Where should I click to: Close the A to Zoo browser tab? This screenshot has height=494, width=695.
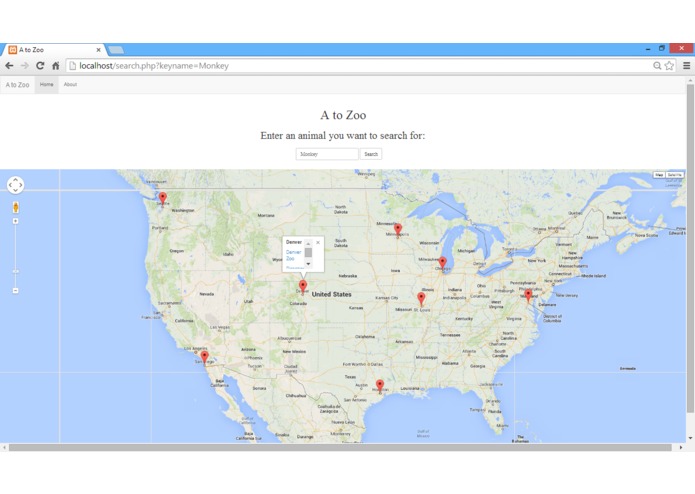[98, 50]
